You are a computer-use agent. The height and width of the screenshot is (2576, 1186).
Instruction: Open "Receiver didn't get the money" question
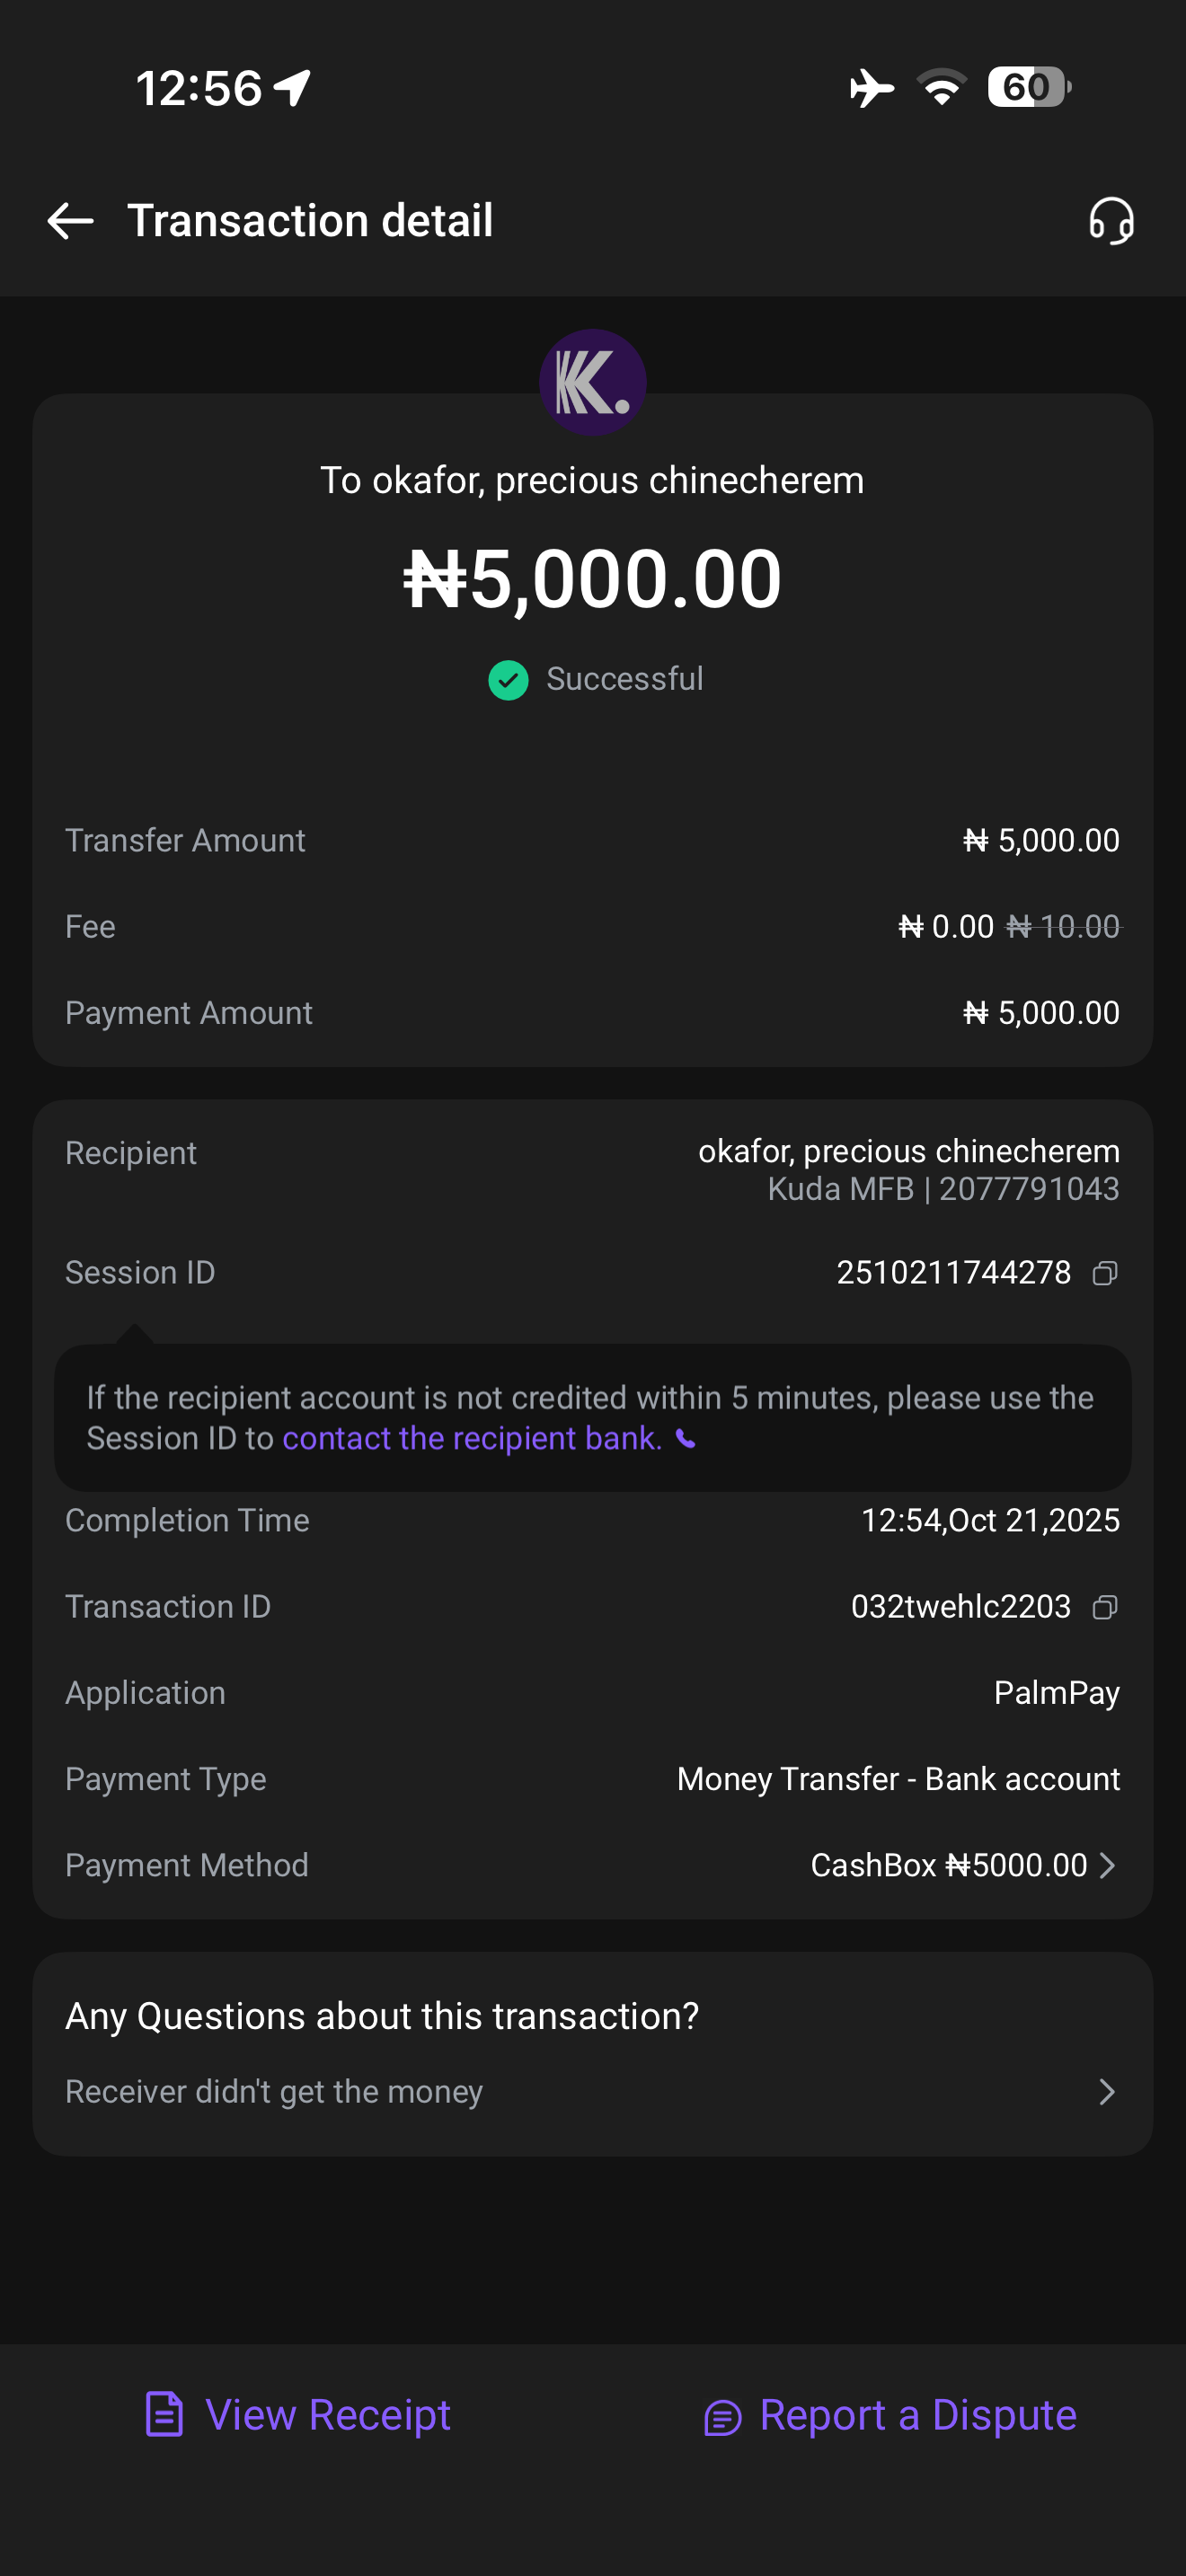point(274,2092)
